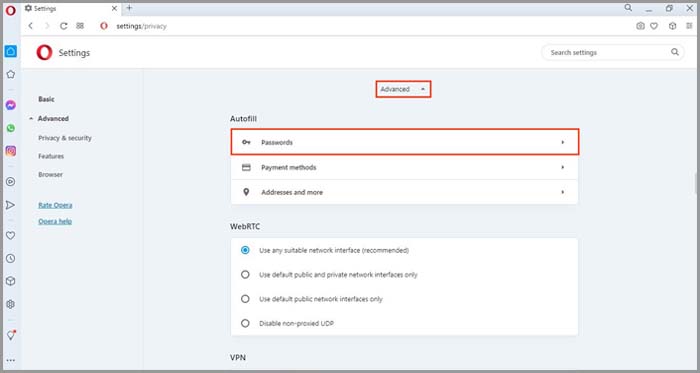The image size is (700, 373).
Task: Open Browser settings section
Action: (x=50, y=174)
